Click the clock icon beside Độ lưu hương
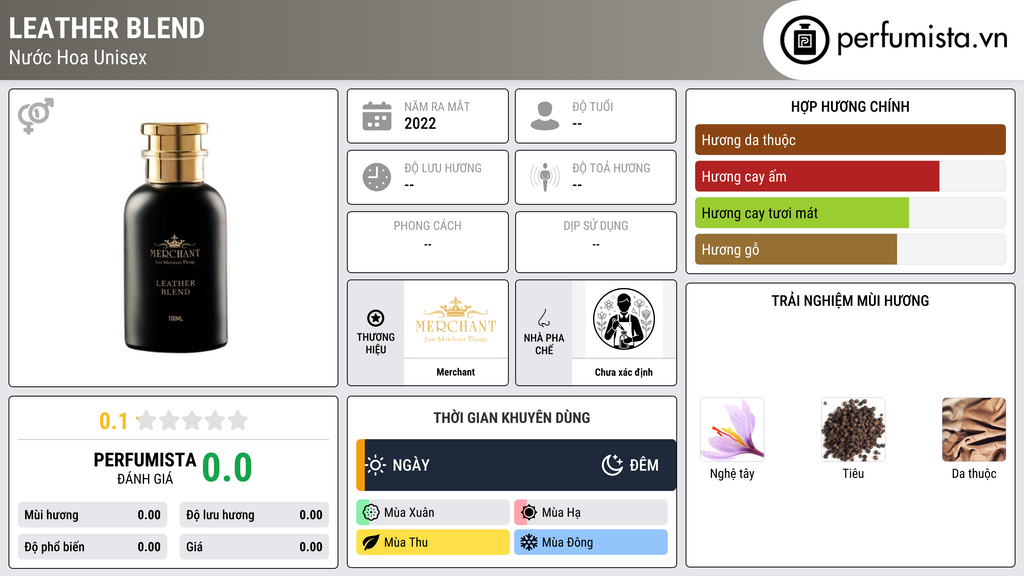 [x=377, y=177]
